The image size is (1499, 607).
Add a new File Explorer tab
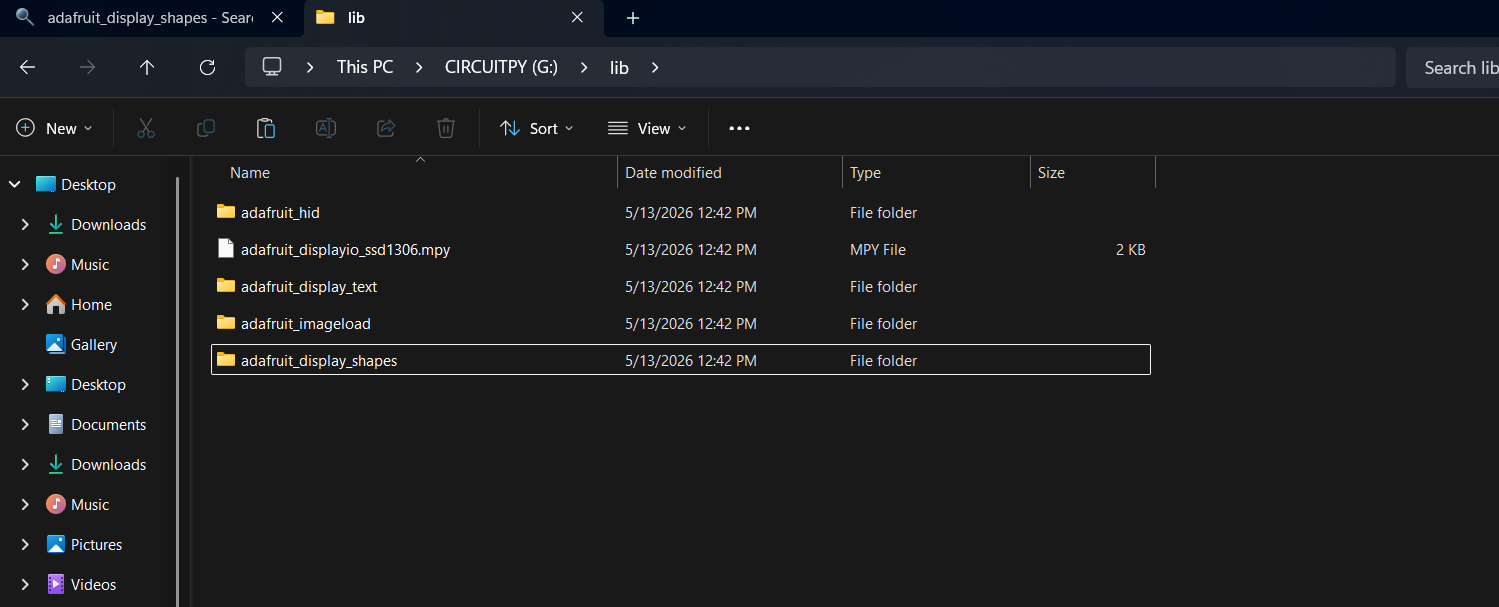click(632, 18)
